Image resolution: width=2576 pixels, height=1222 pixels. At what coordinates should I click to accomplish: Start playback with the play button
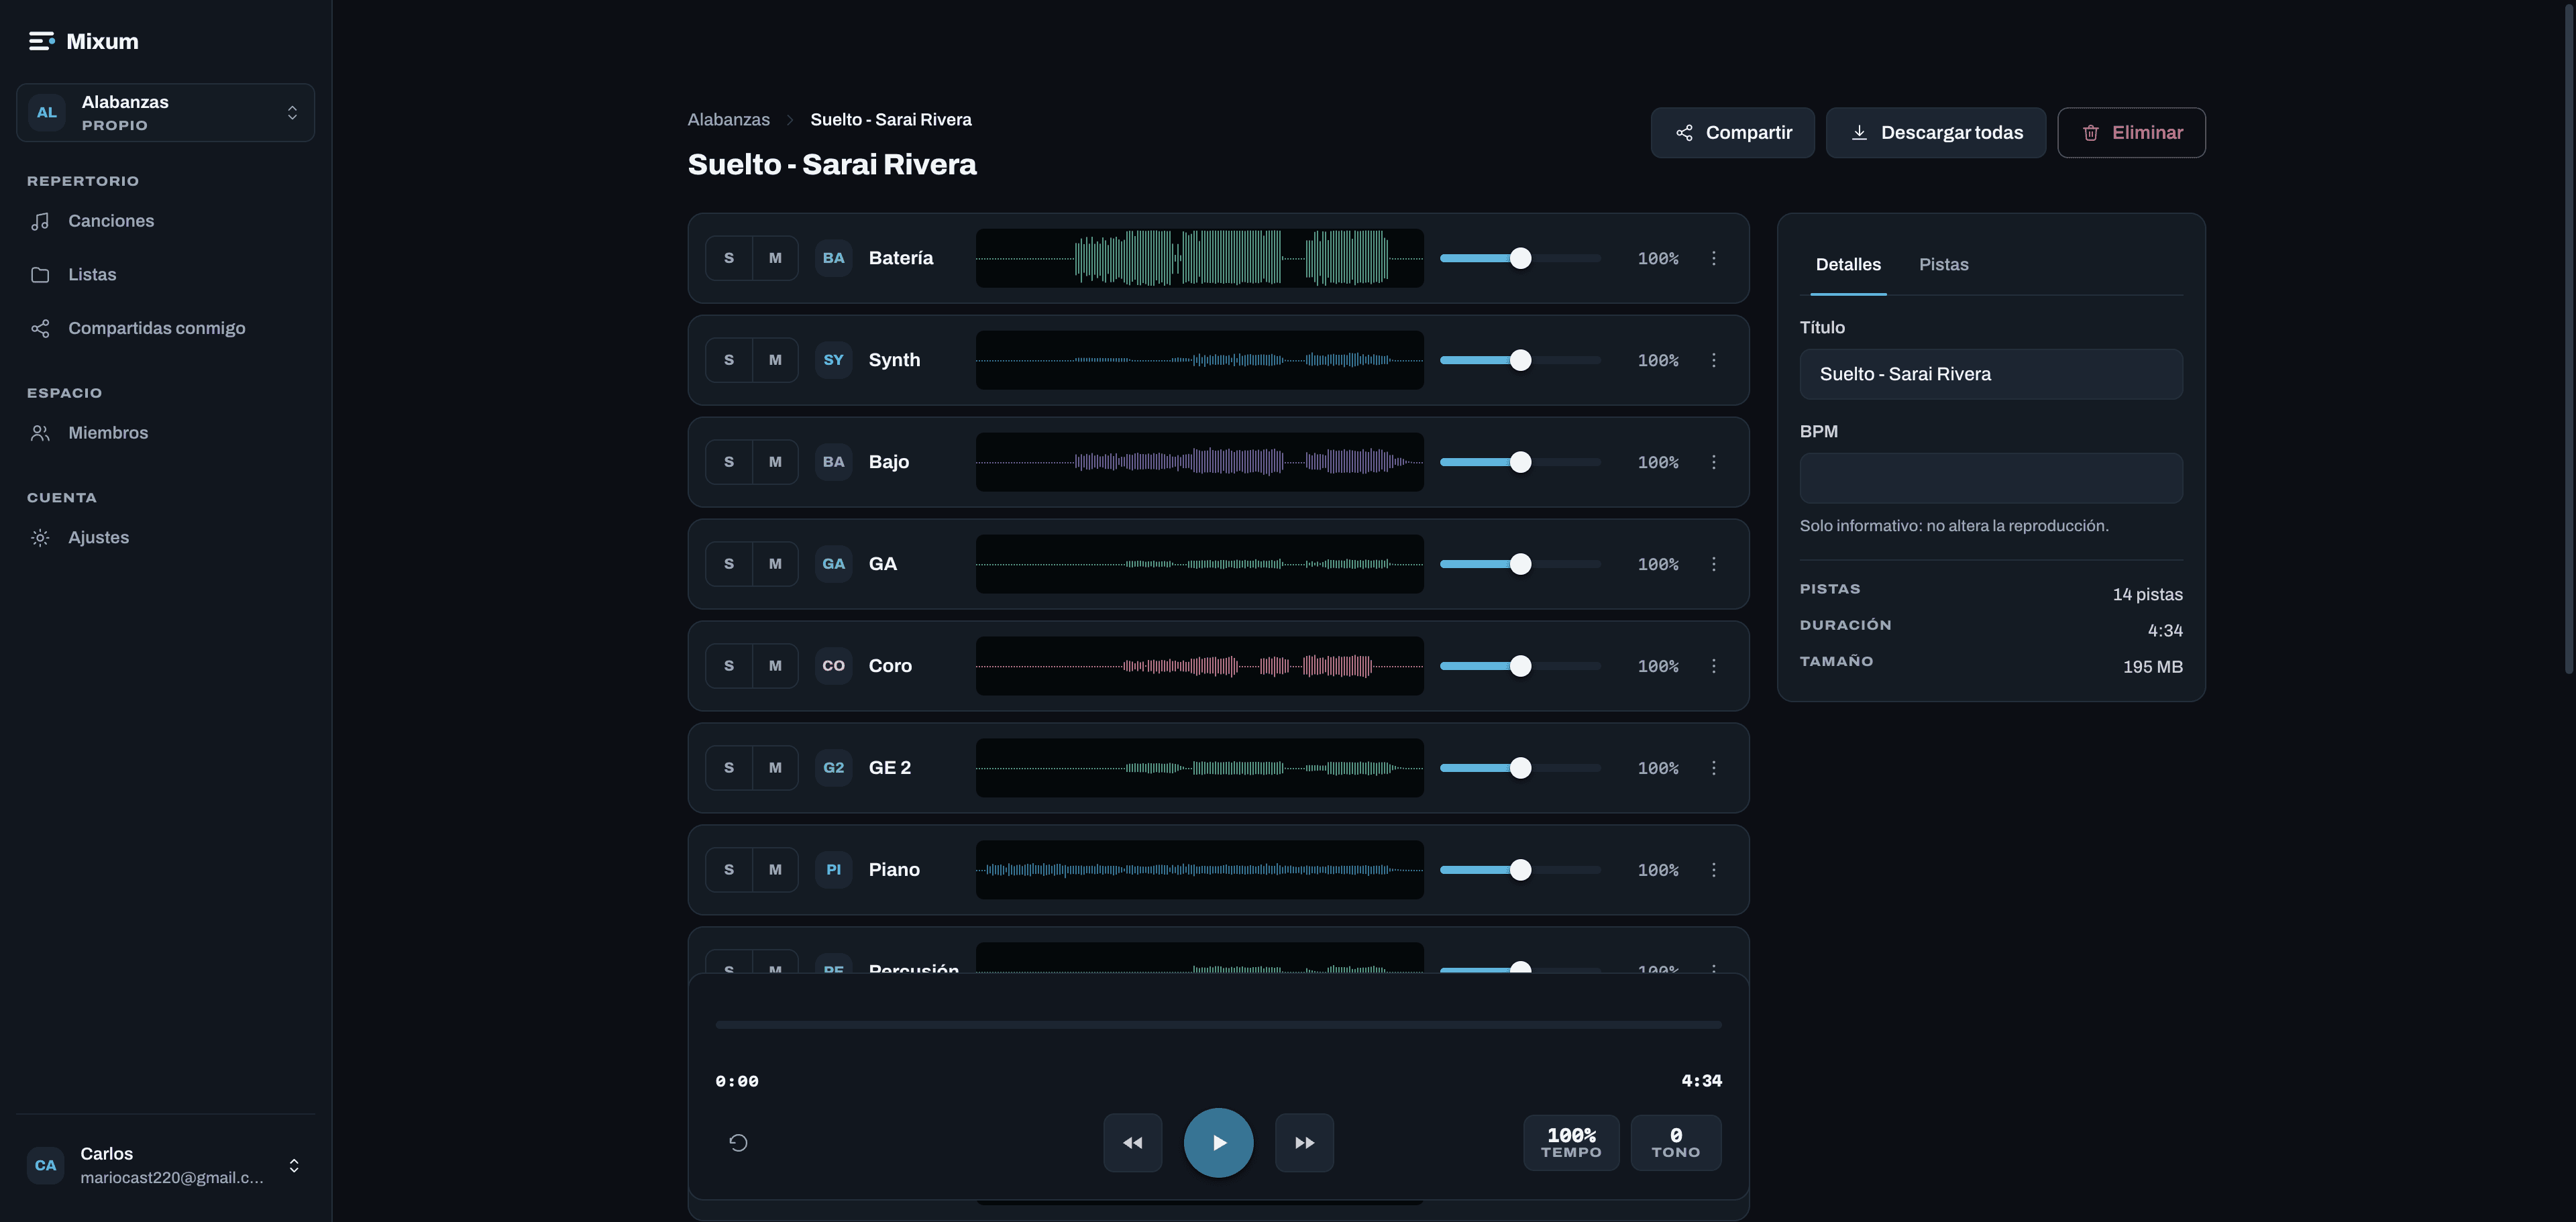tap(1218, 1143)
